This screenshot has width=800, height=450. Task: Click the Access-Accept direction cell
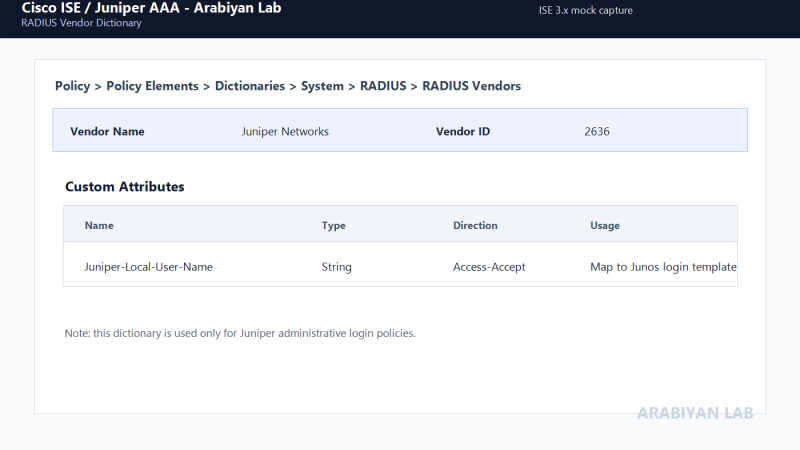(489, 267)
